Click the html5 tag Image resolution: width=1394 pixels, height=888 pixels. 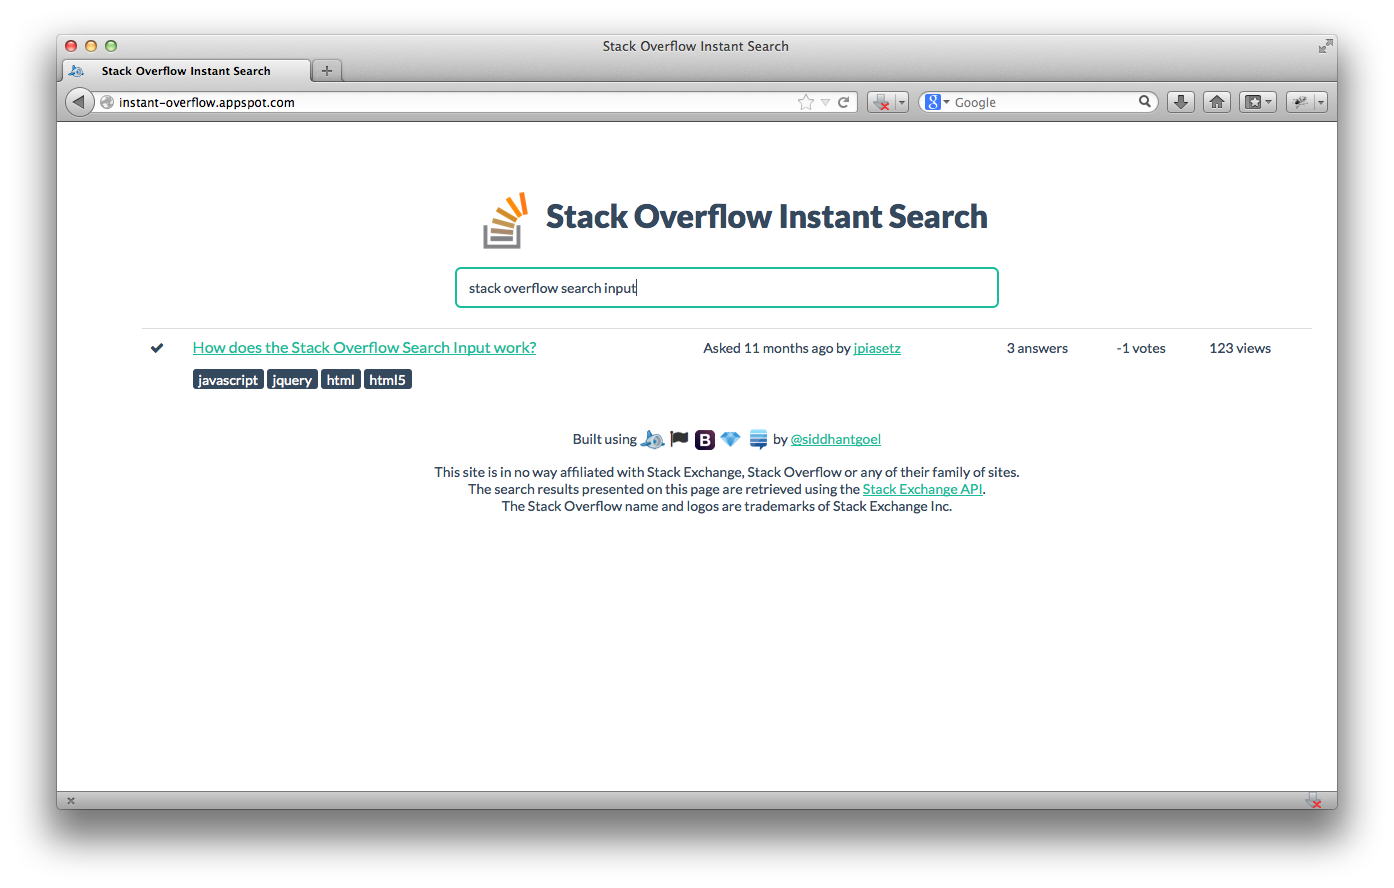[388, 380]
